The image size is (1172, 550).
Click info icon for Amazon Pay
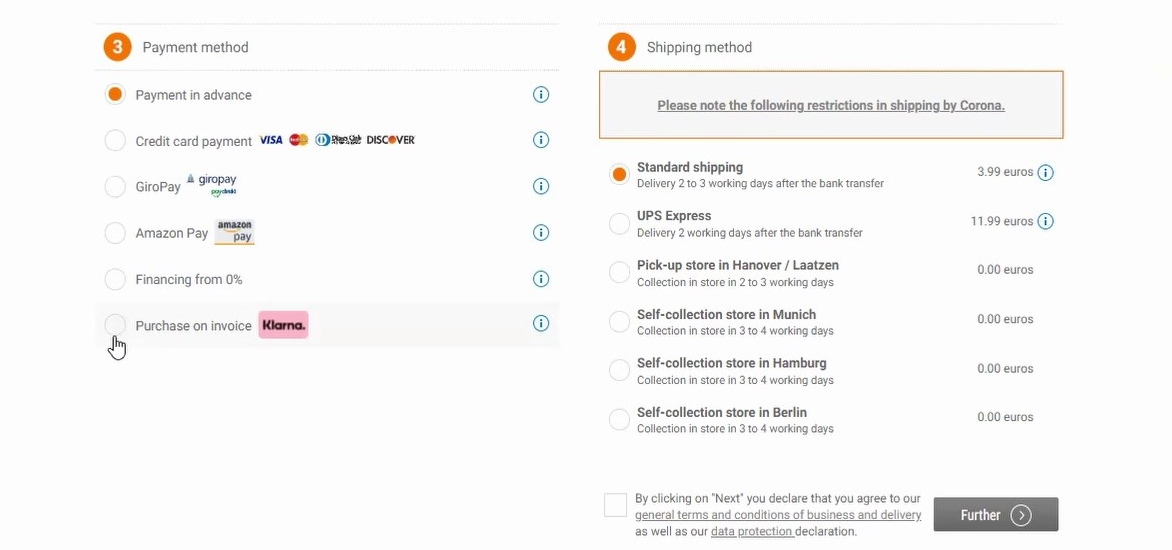[x=541, y=233]
